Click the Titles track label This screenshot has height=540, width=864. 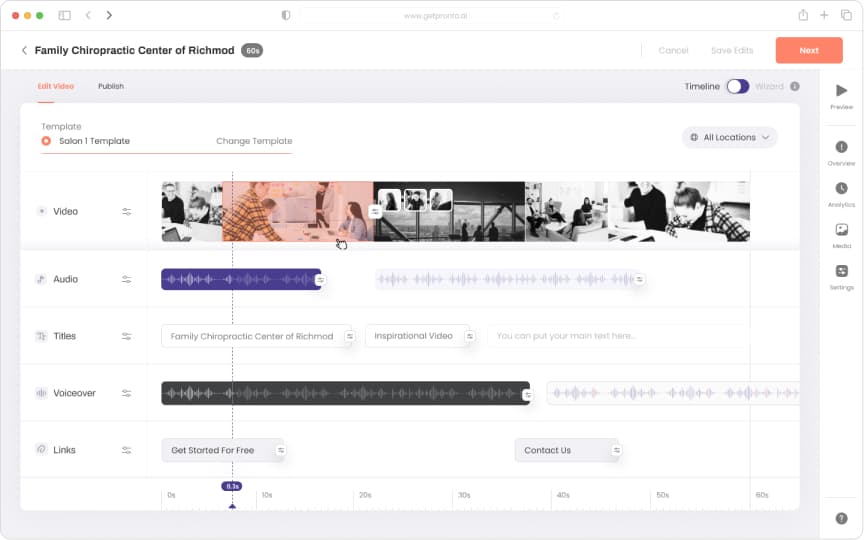pyautogui.click(x=64, y=336)
